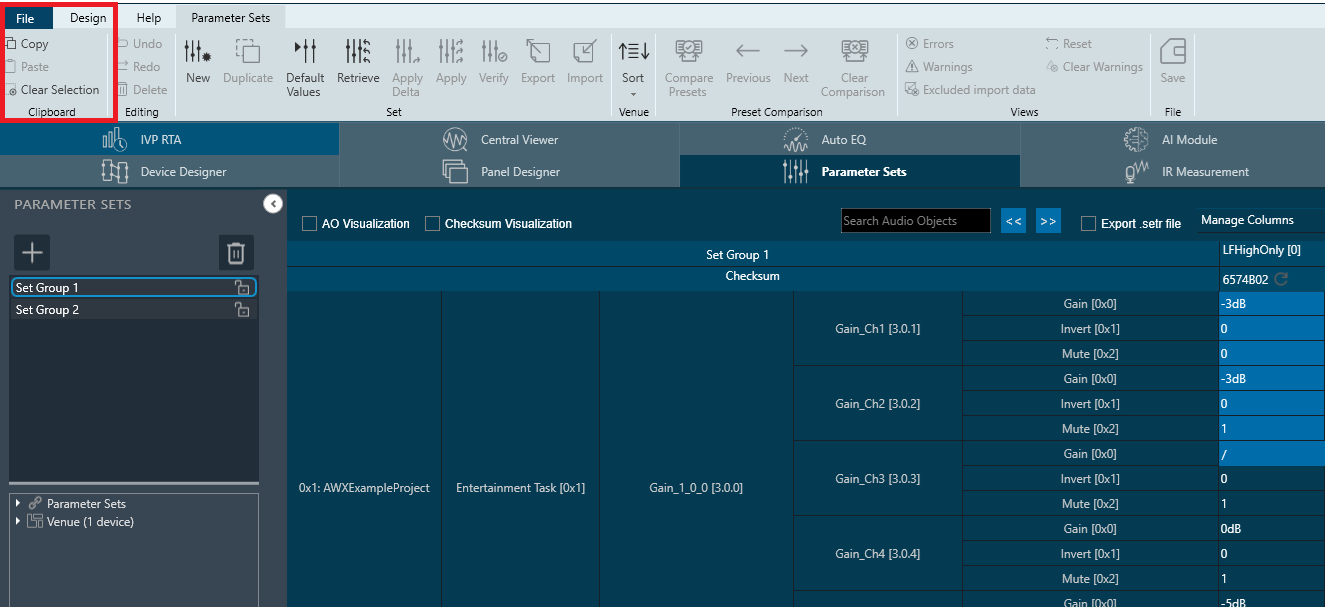Enable the Checksum Visualization checkbox
Image resolution: width=1325 pixels, height=607 pixels.
point(433,224)
